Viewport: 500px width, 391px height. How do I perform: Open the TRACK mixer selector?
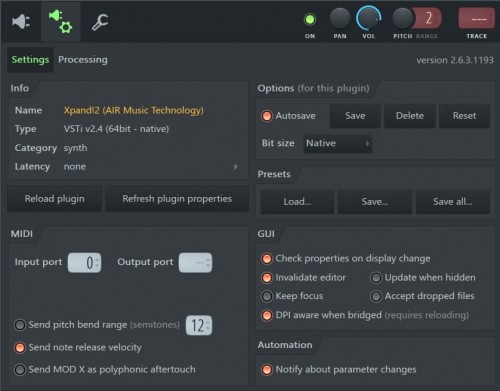pos(477,19)
